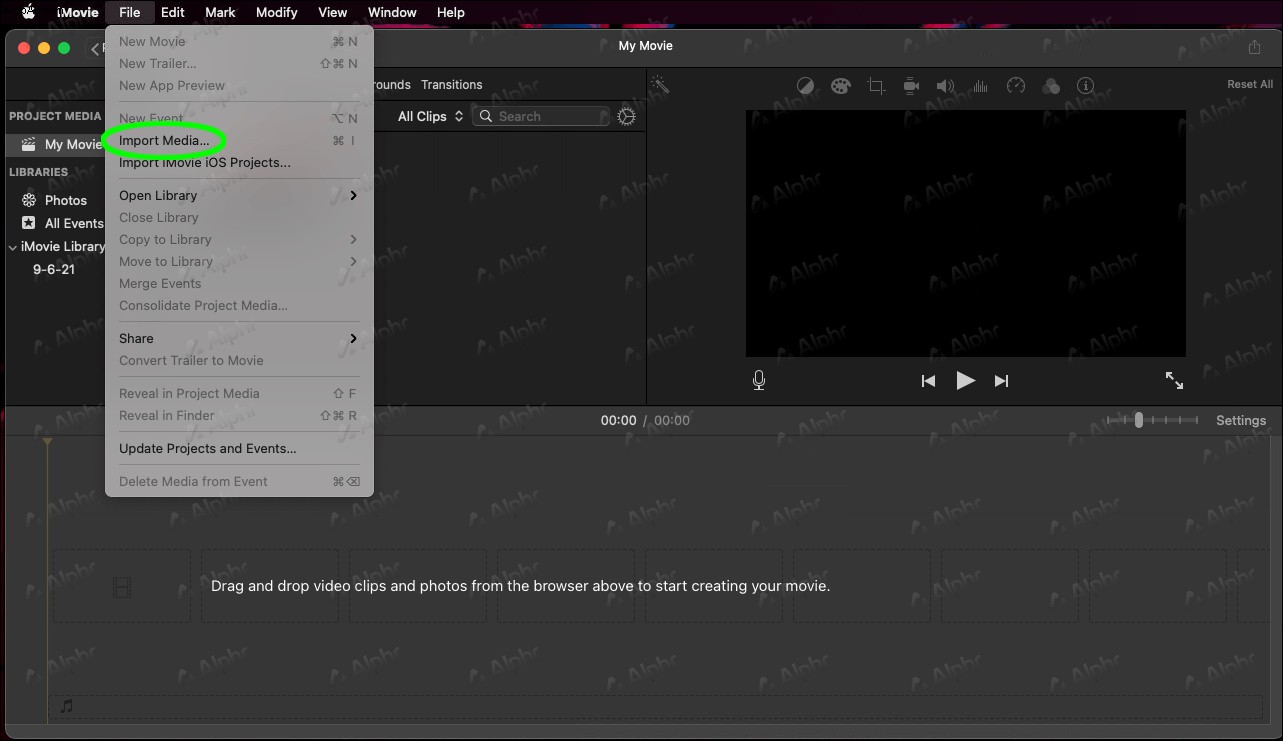Open timeline Settings
The height and width of the screenshot is (741, 1283).
pos(1241,421)
